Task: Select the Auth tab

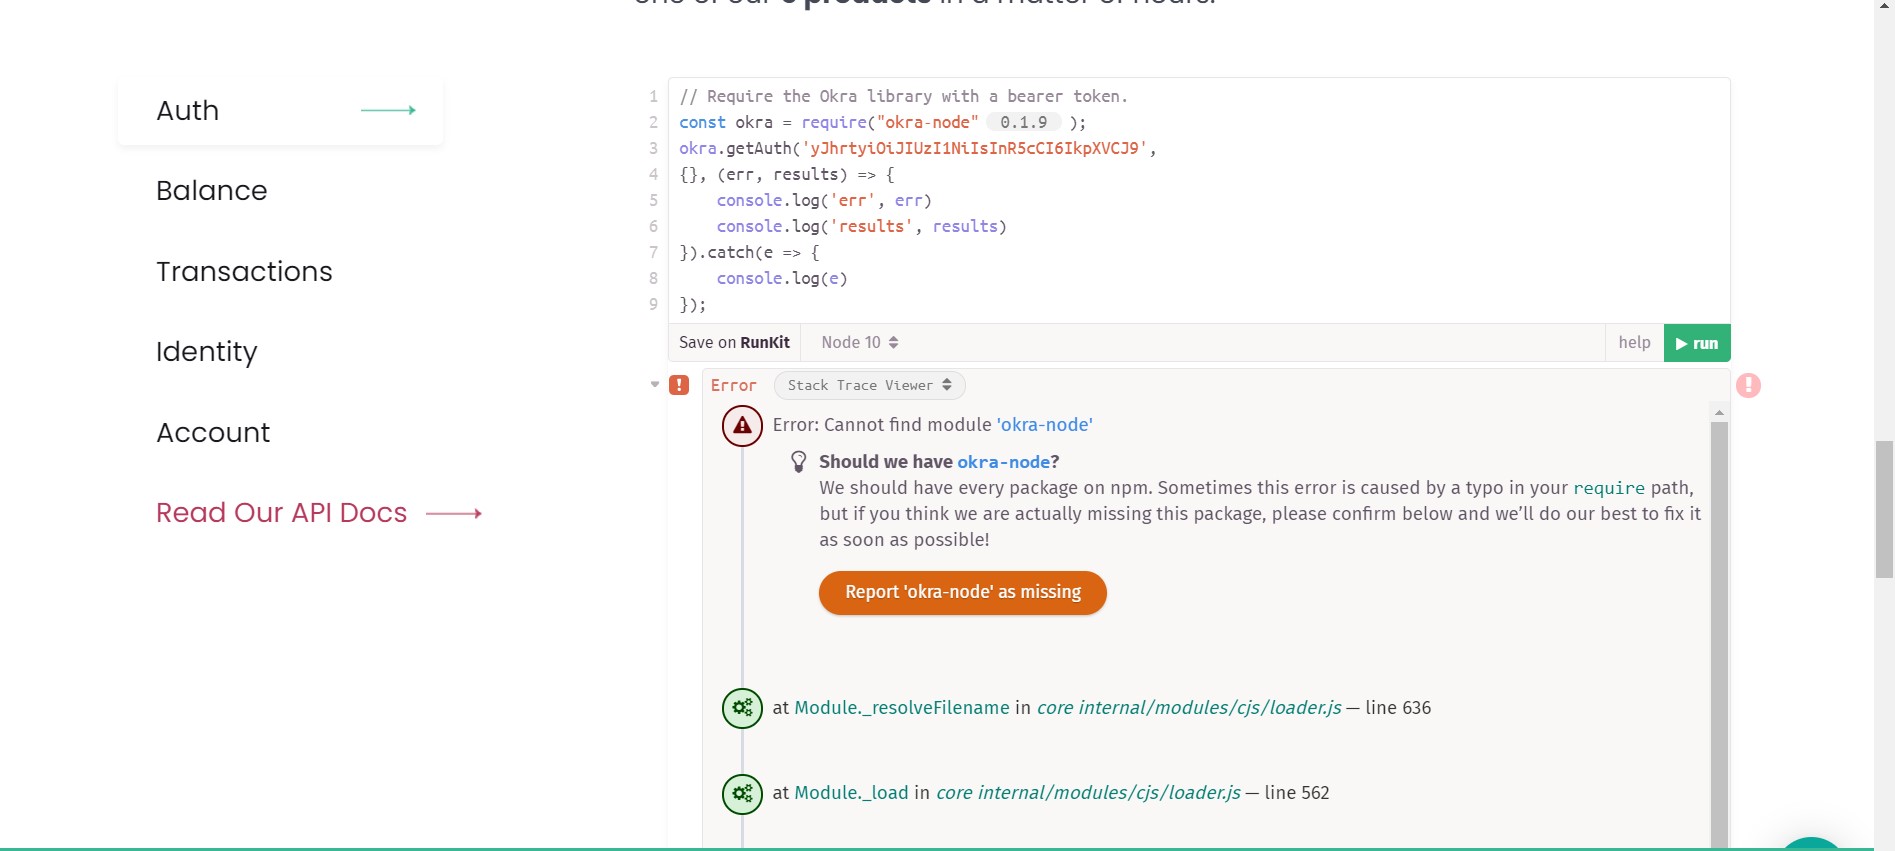Action: [x=280, y=111]
